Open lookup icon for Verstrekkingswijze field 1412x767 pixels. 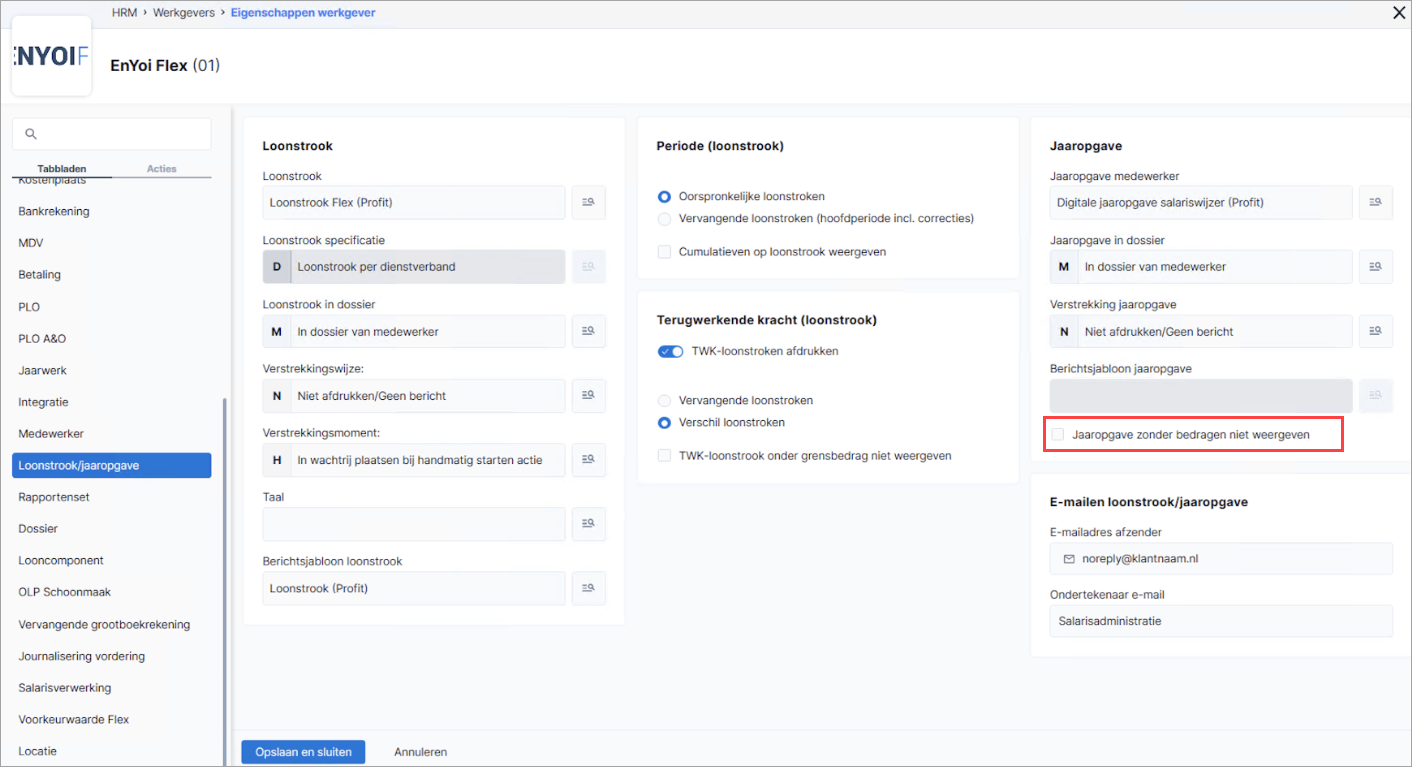click(x=588, y=396)
